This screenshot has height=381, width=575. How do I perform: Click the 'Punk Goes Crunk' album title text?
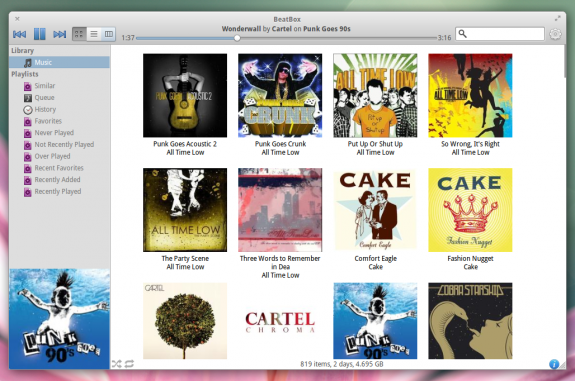pos(280,144)
